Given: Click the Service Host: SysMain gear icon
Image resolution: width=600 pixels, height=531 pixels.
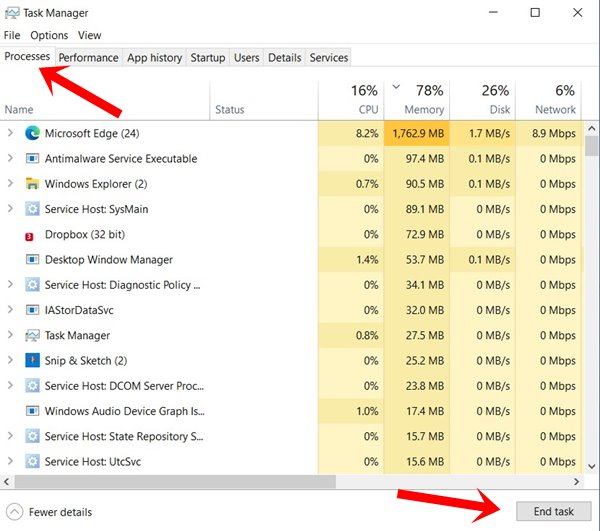Looking at the screenshot, I should point(33,209).
